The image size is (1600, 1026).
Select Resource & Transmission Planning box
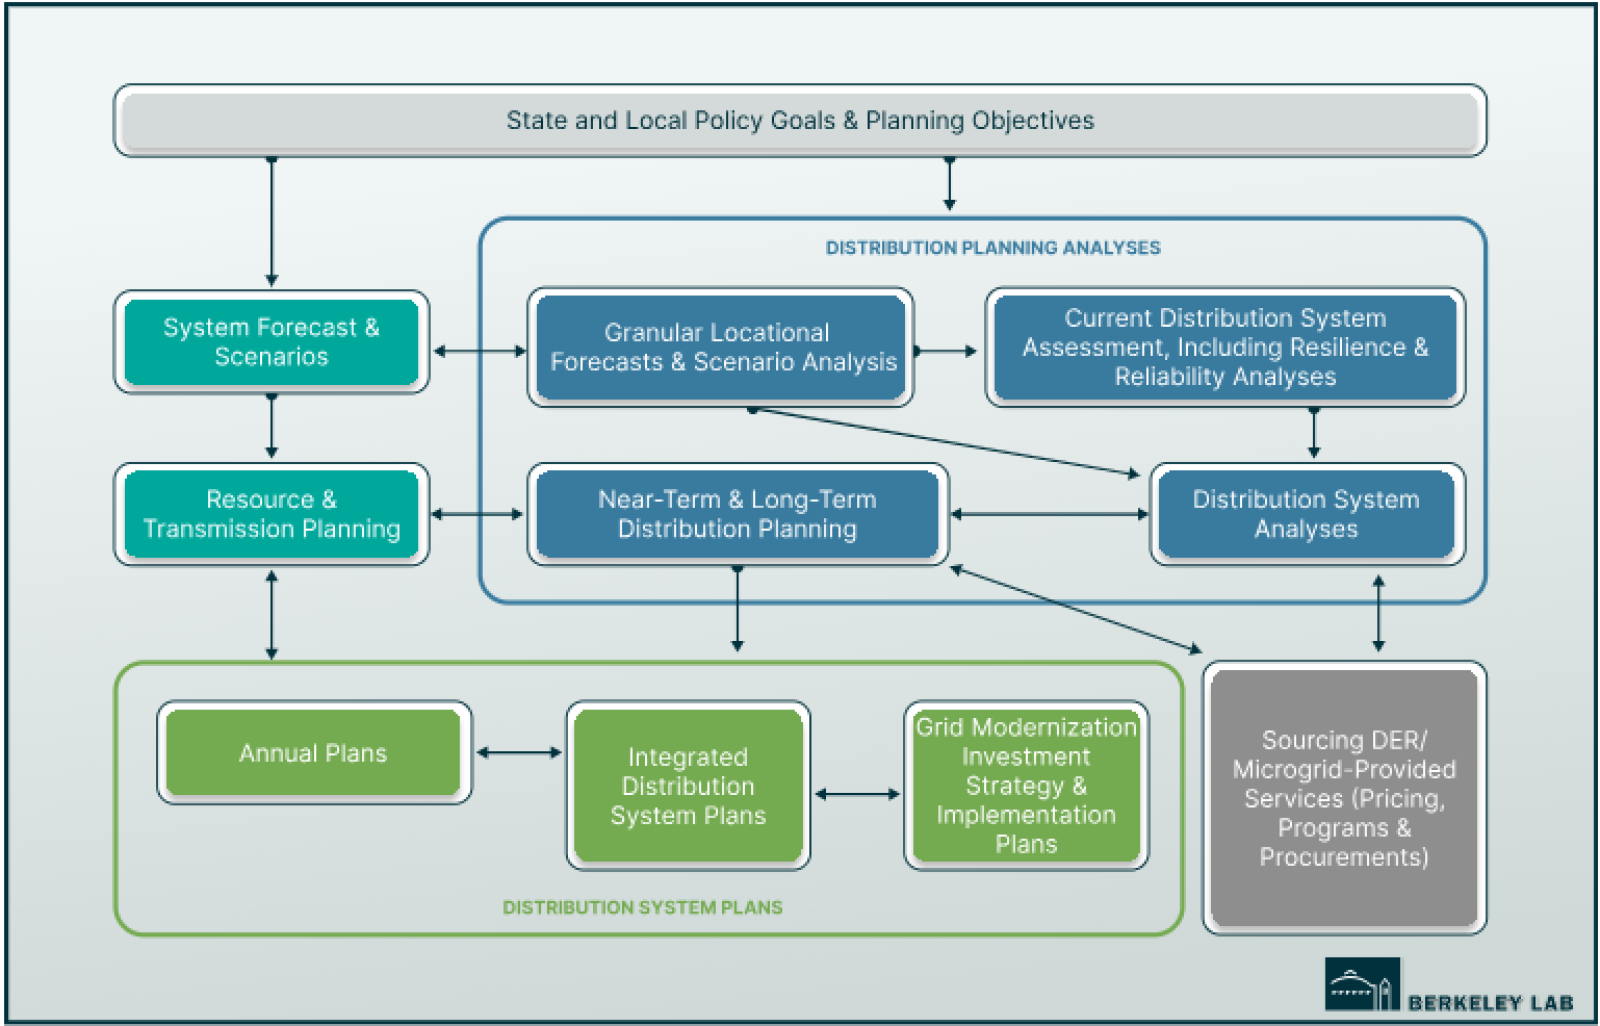[271, 514]
